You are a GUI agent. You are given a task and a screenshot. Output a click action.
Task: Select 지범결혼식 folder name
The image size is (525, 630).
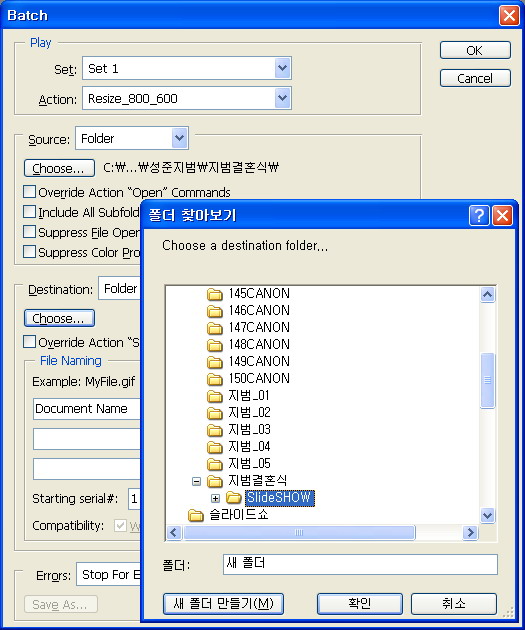[257, 481]
